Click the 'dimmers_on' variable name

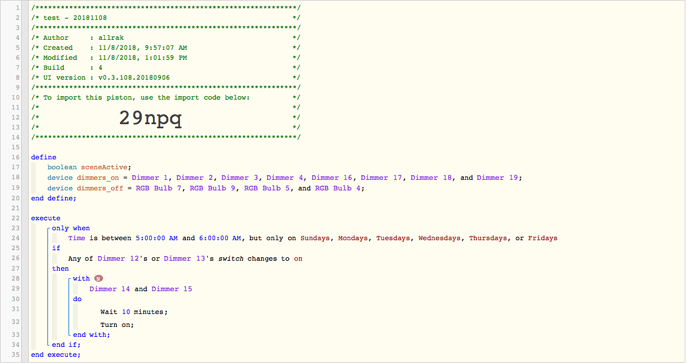coord(98,178)
